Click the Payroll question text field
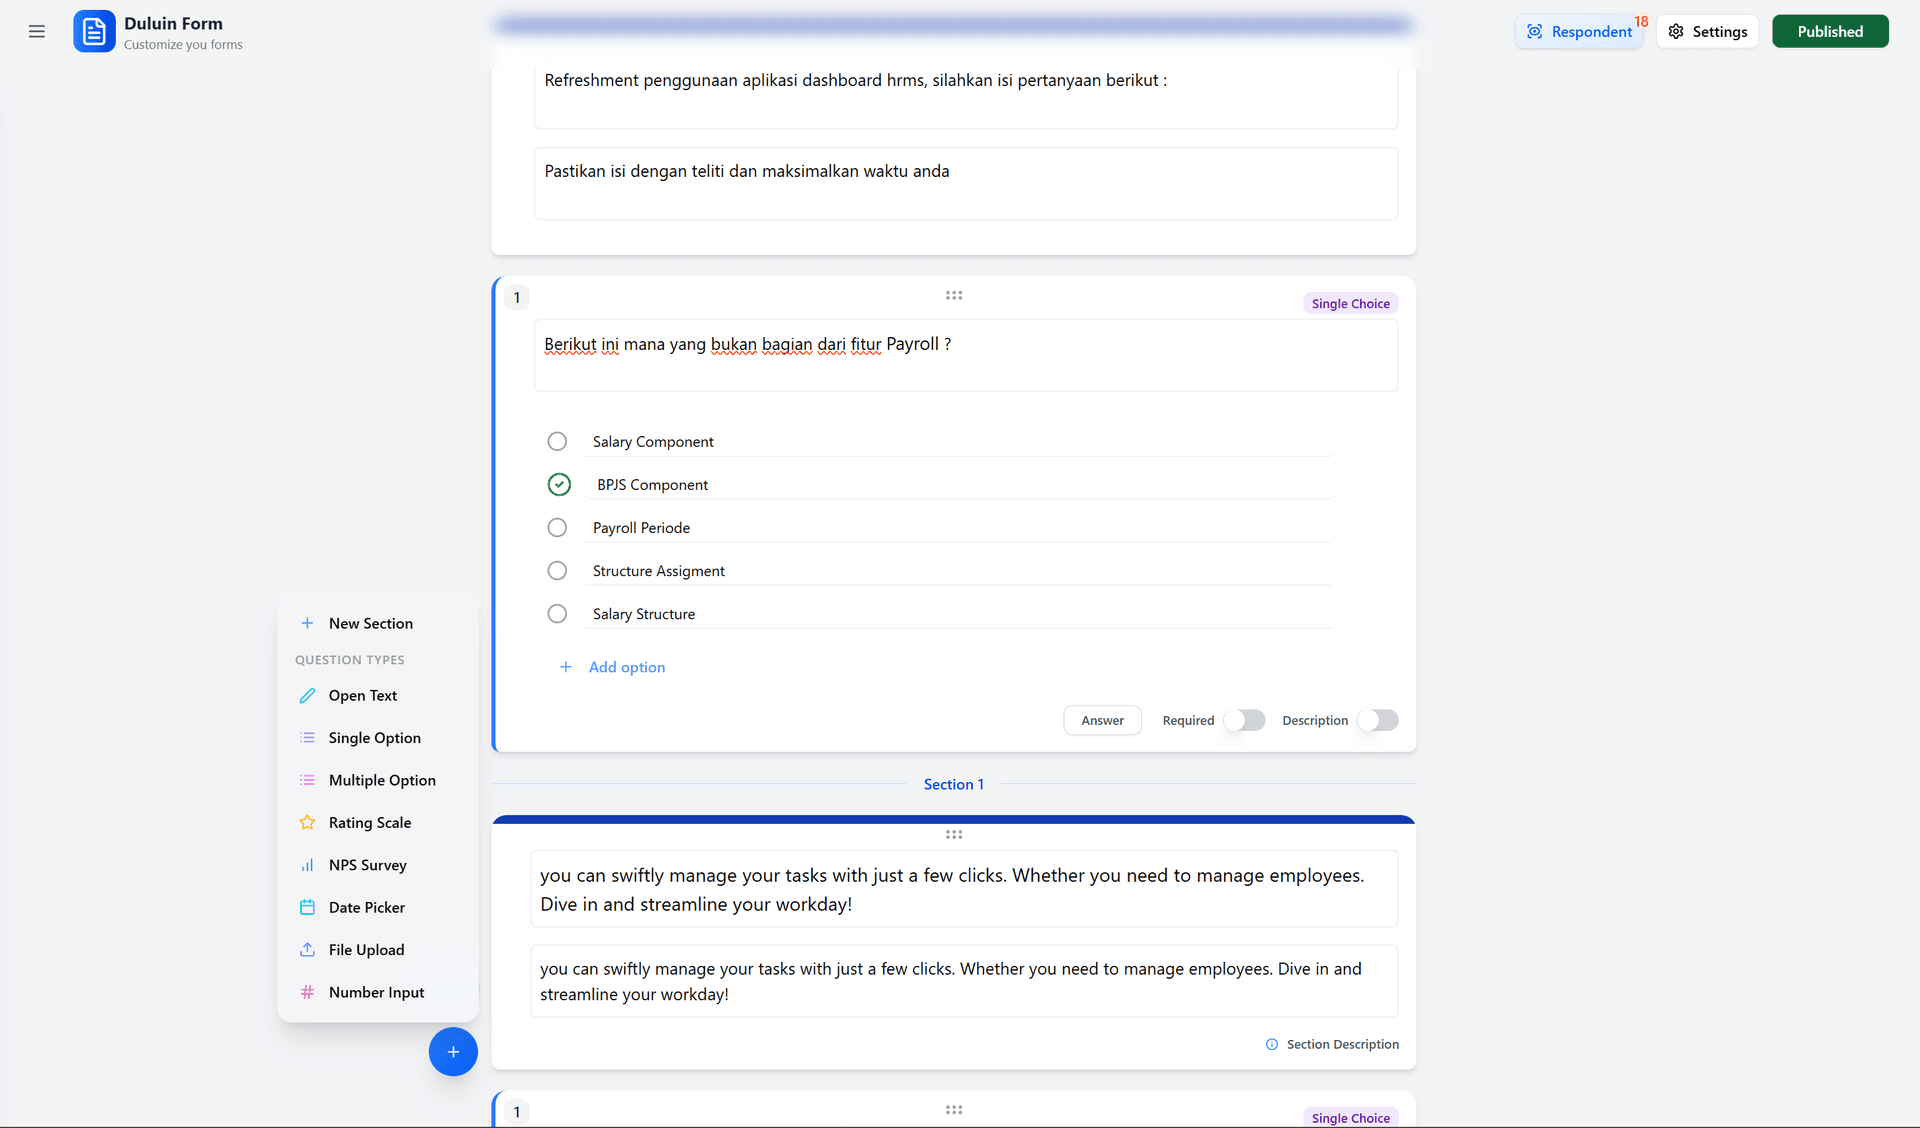The width and height of the screenshot is (1920, 1128). coord(965,355)
